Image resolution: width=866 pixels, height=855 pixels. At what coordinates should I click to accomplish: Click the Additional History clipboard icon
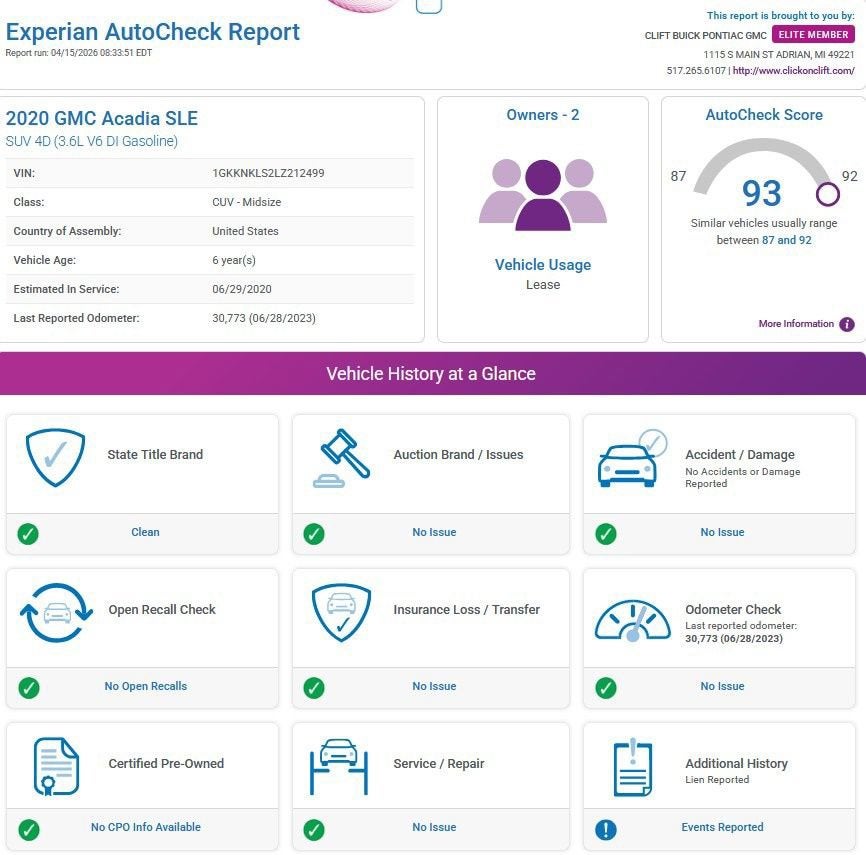[x=633, y=767]
